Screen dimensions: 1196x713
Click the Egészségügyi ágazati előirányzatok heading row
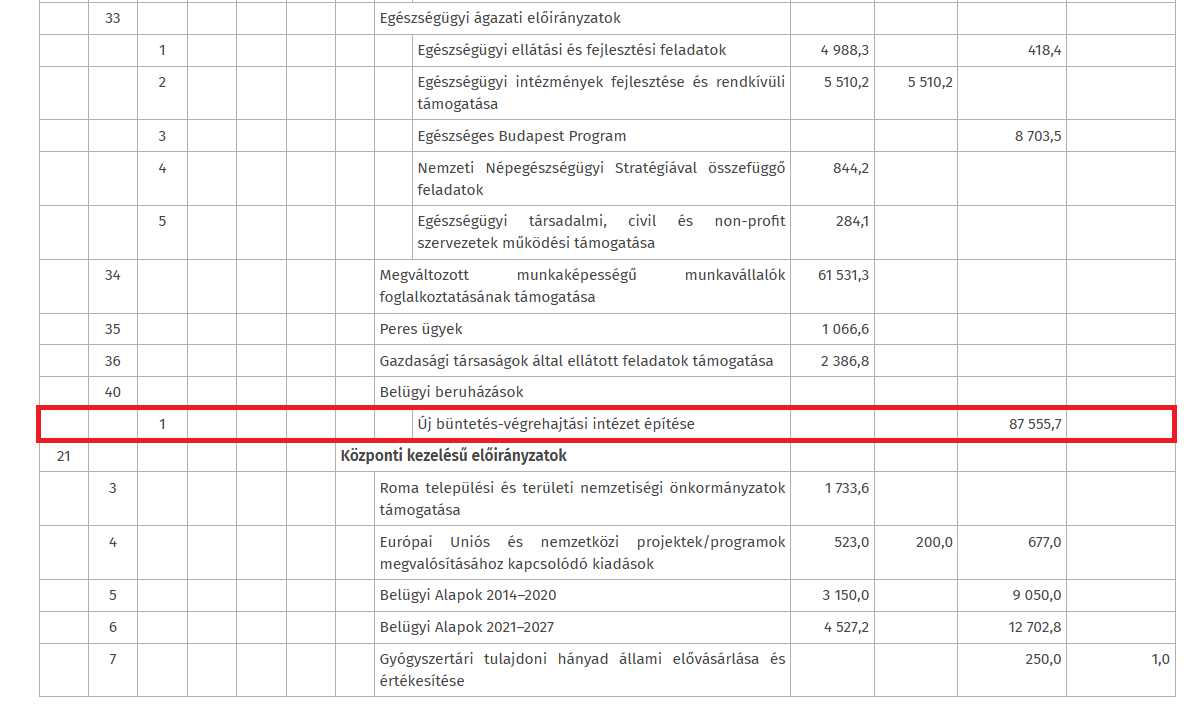click(x=500, y=18)
